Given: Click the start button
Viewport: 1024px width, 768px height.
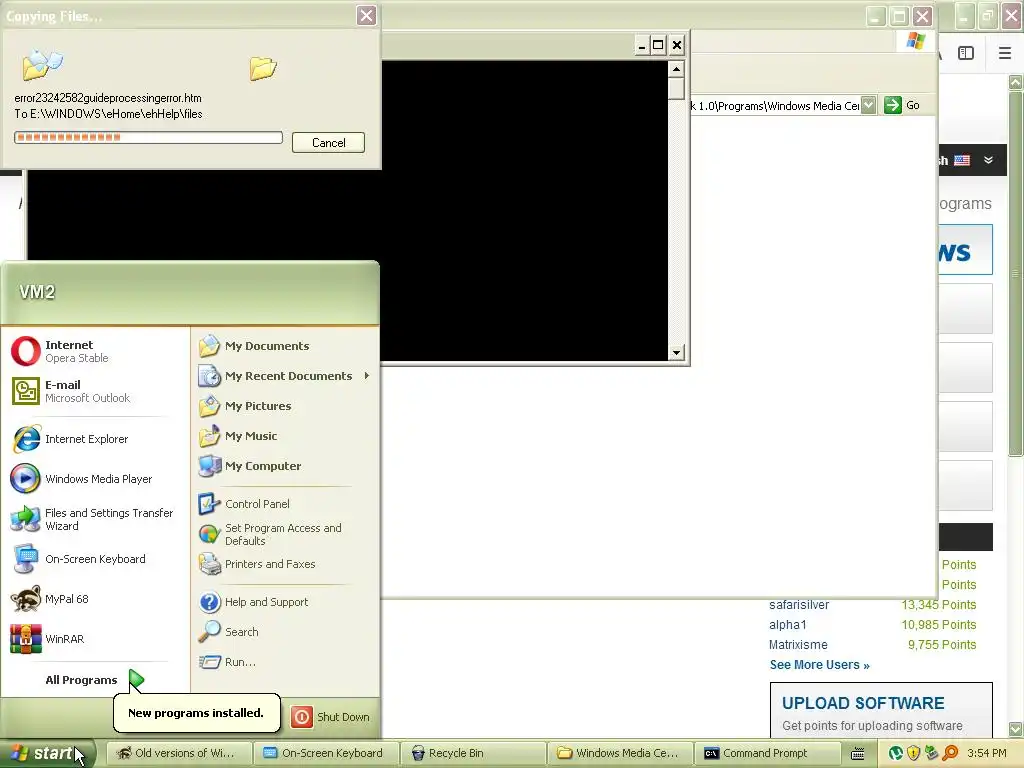Looking at the screenshot, I should click(x=46, y=753).
